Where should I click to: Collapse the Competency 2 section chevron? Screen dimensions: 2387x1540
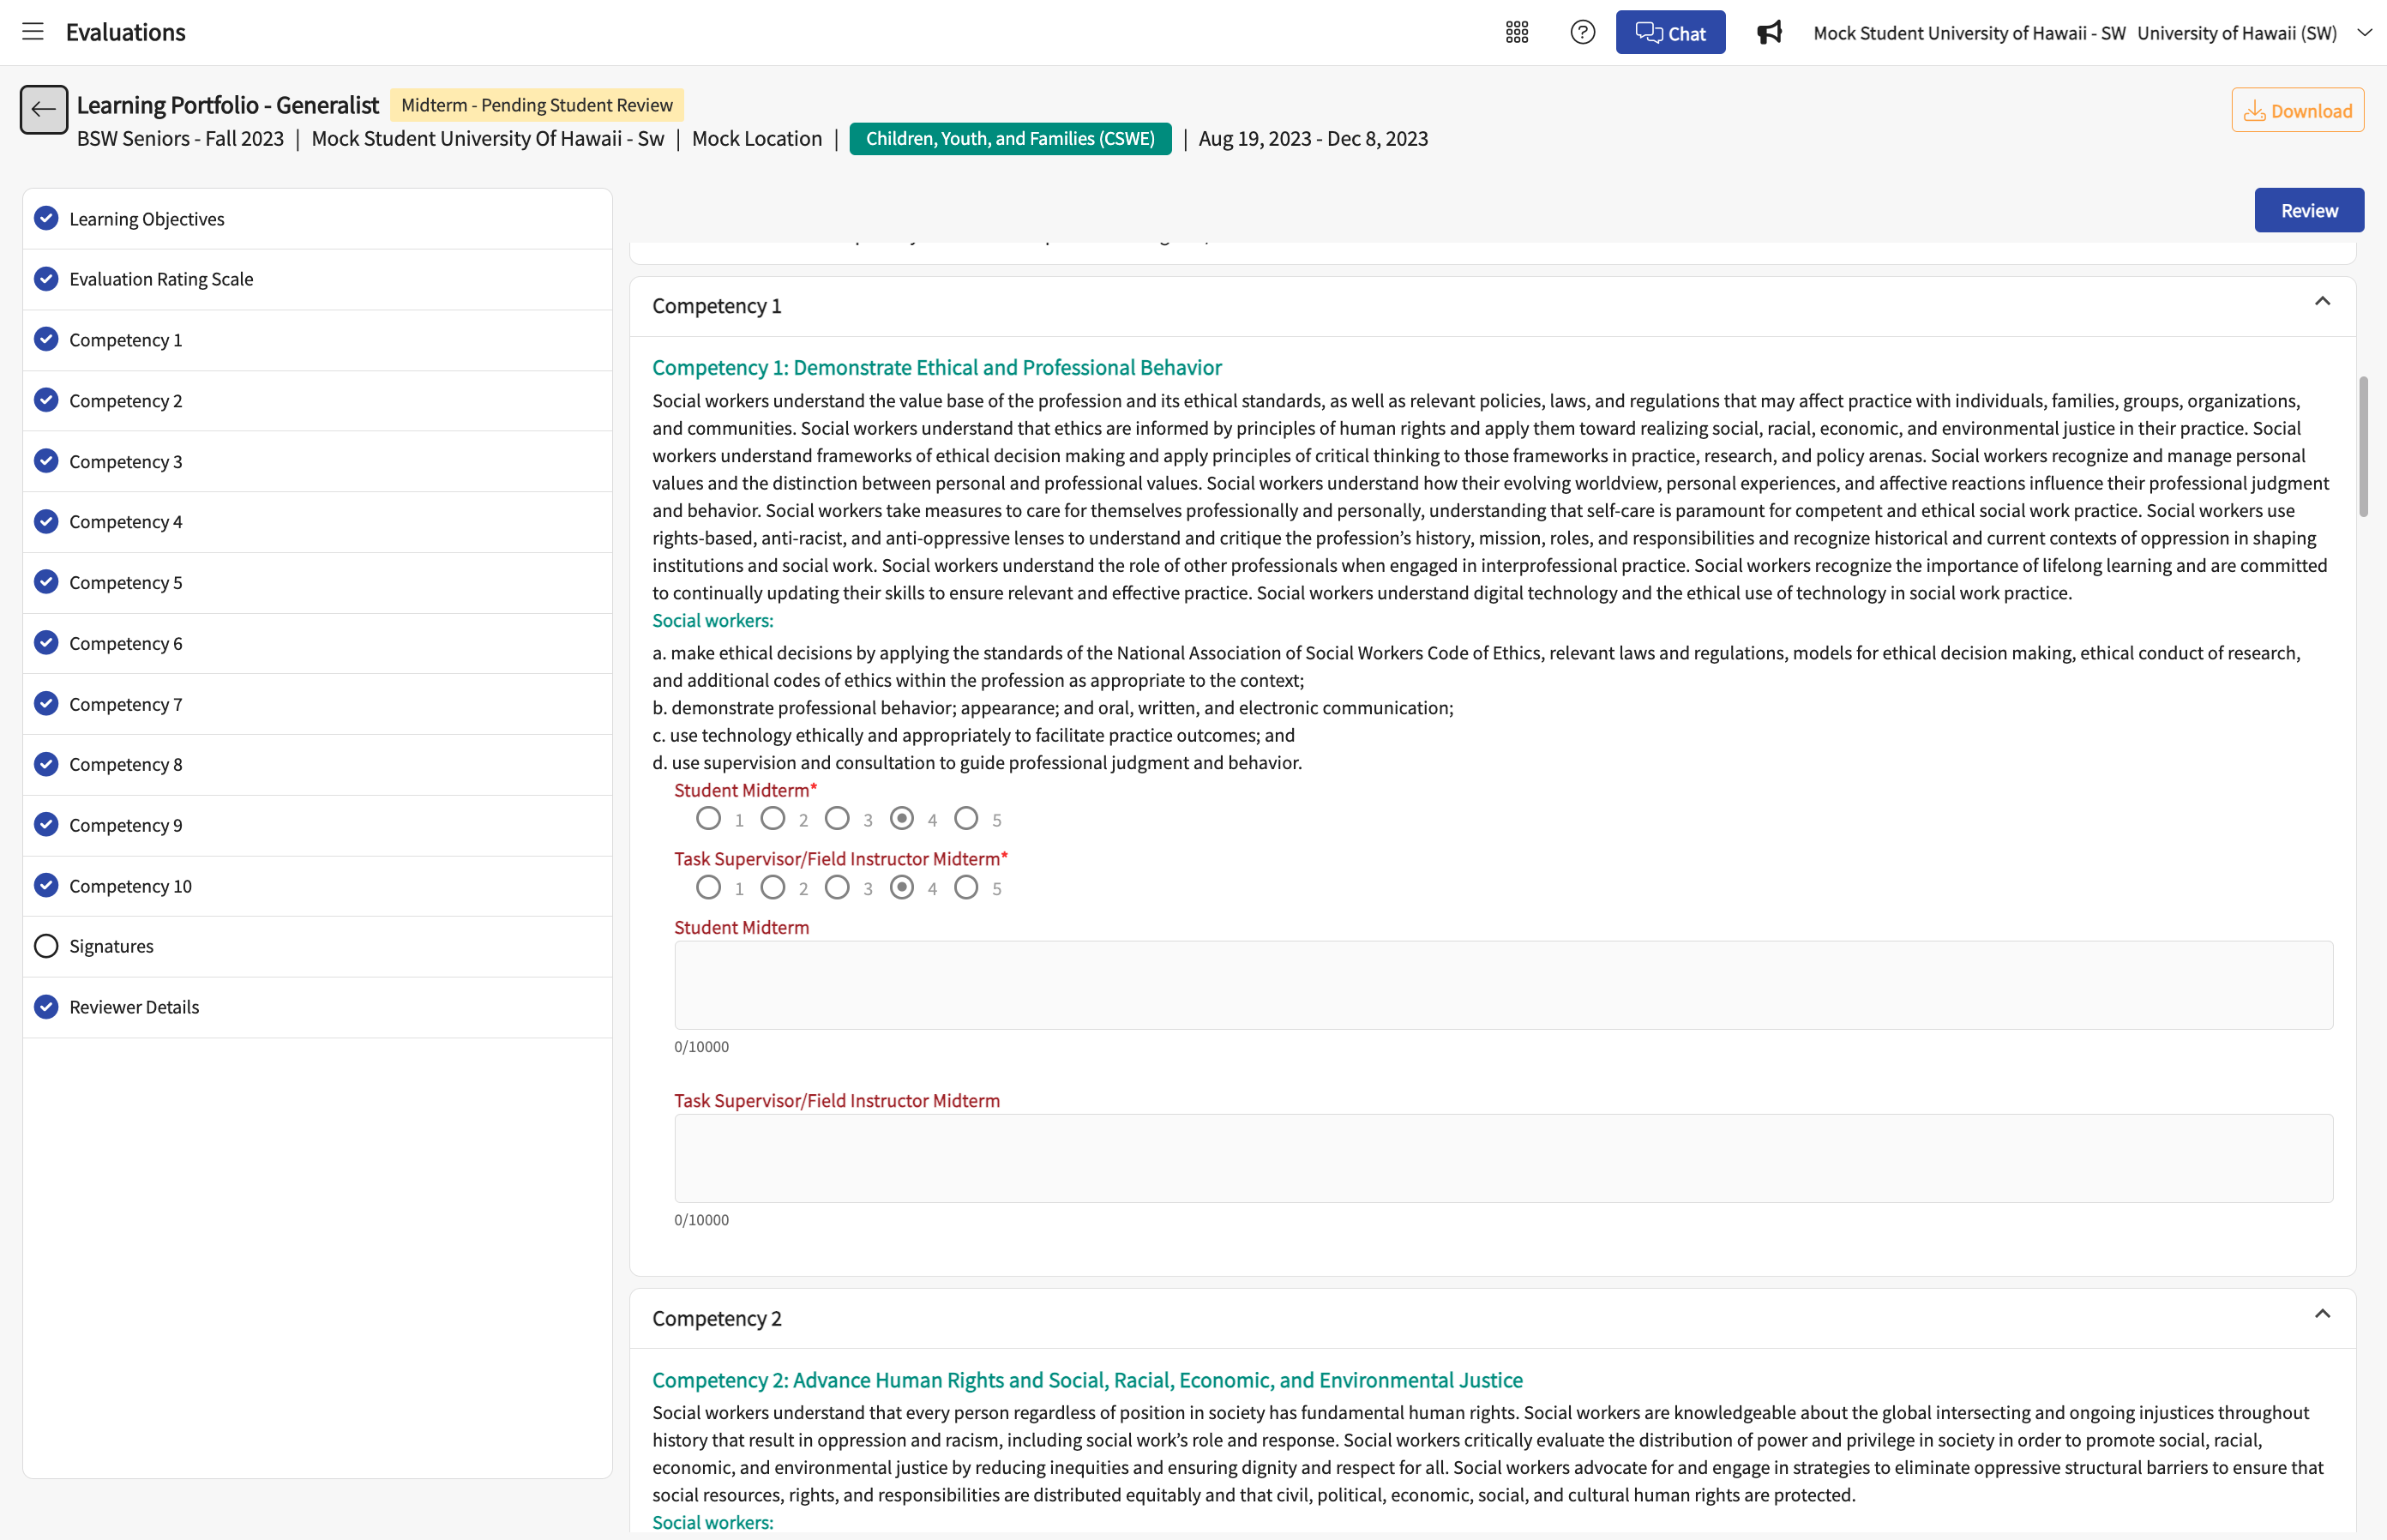coord(2322,1314)
